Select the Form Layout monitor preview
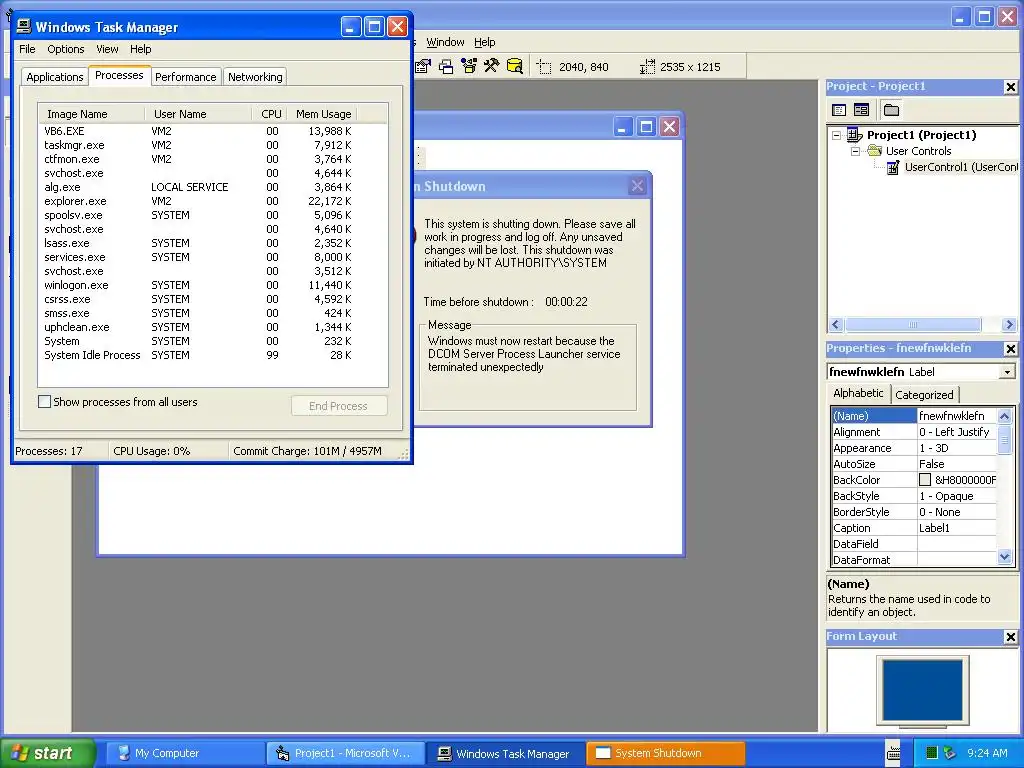 point(923,691)
